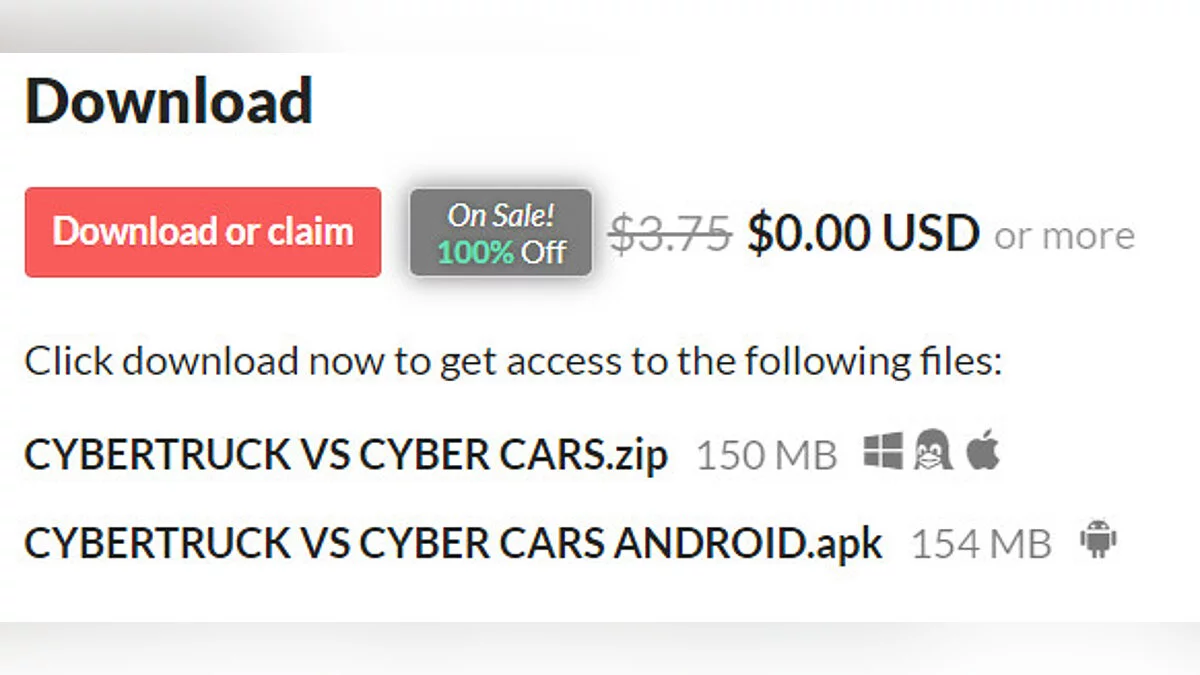Select CYBERTRUCK VS CYBER CARS ANDROID.apk file name

(x=453, y=544)
